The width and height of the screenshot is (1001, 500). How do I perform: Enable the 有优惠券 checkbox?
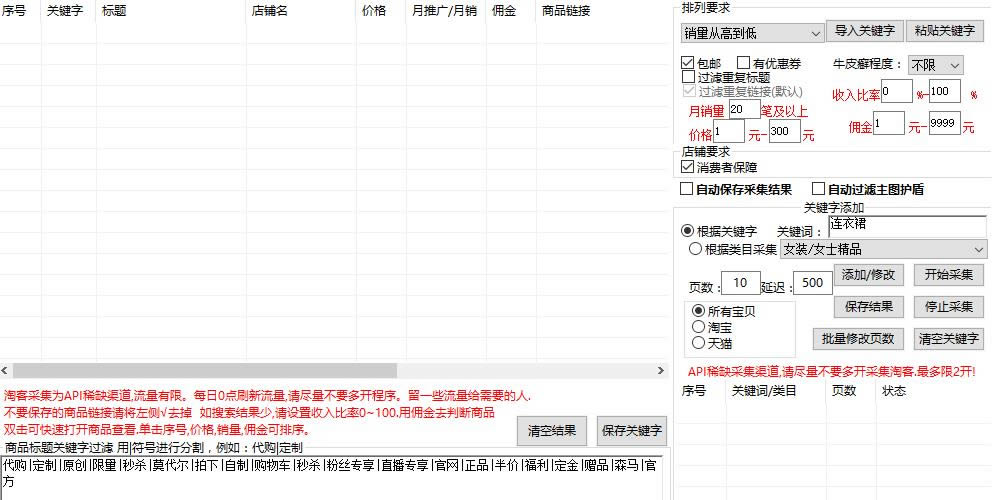coord(744,63)
